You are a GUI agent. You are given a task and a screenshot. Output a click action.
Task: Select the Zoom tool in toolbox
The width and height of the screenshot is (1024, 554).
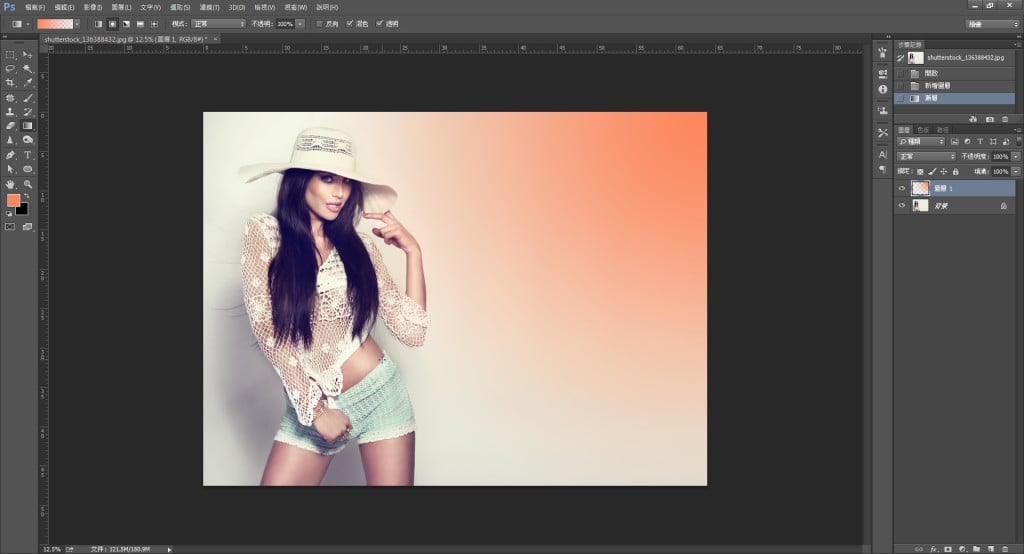coord(28,184)
